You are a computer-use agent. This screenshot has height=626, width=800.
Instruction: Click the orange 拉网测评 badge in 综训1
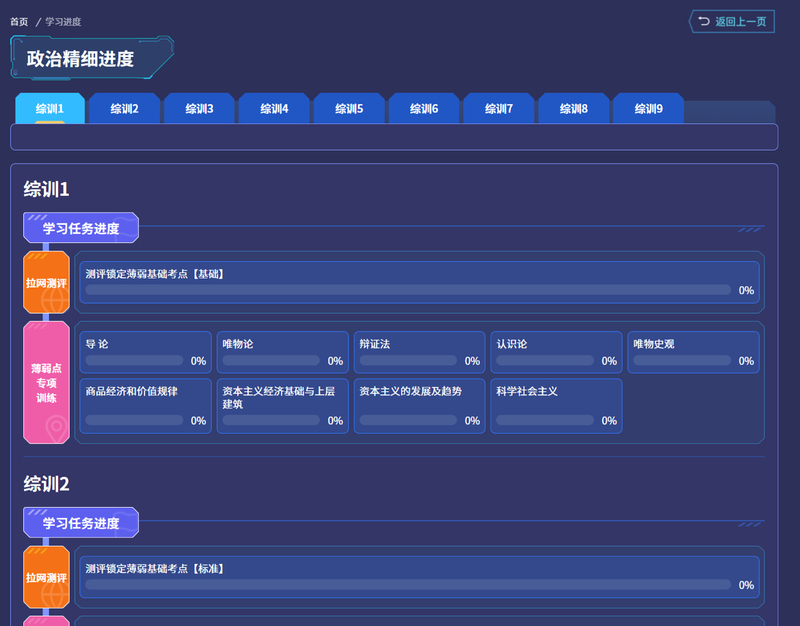[x=46, y=283]
